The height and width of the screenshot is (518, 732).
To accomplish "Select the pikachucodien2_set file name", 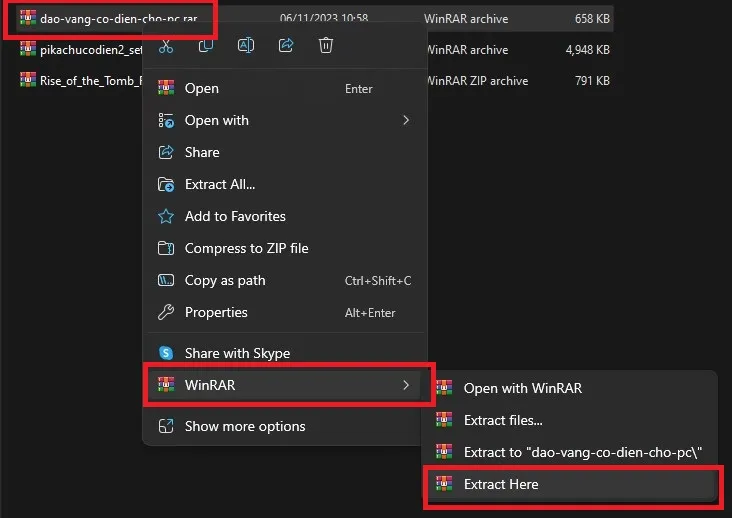I will (91, 50).
